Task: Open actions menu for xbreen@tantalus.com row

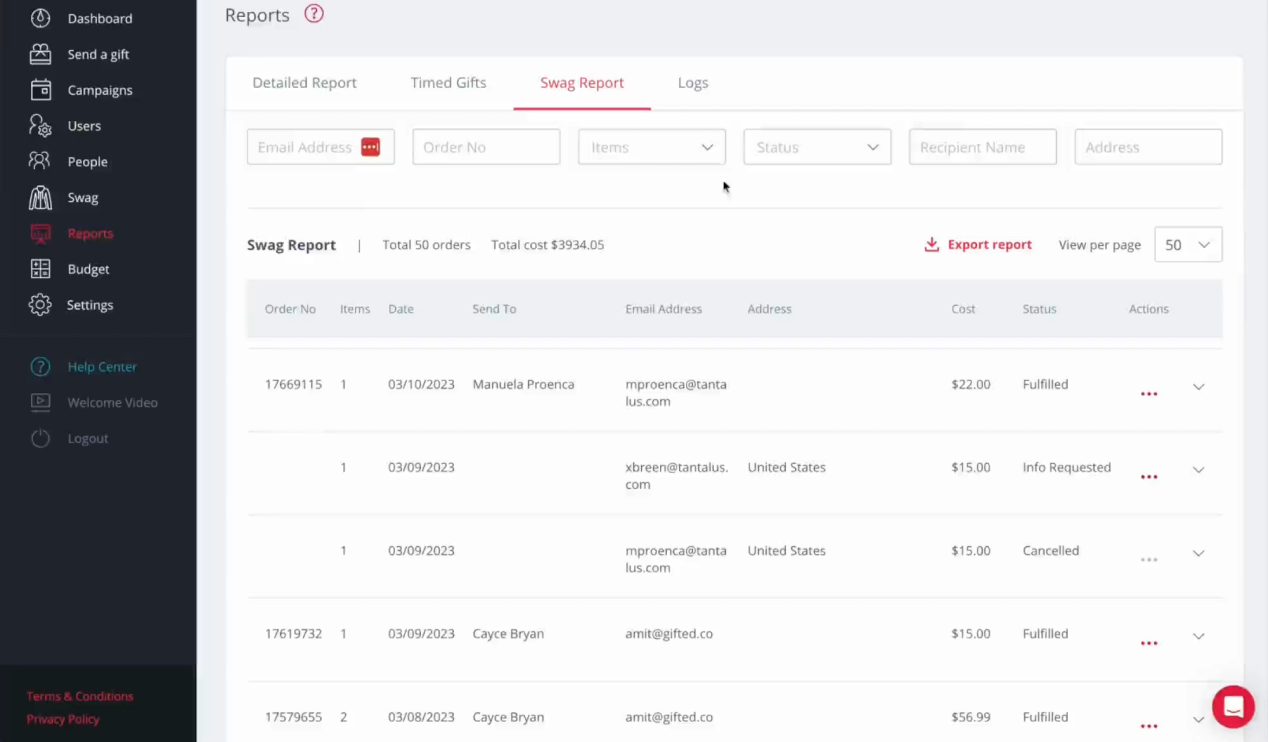Action: [x=1149, y=477]
